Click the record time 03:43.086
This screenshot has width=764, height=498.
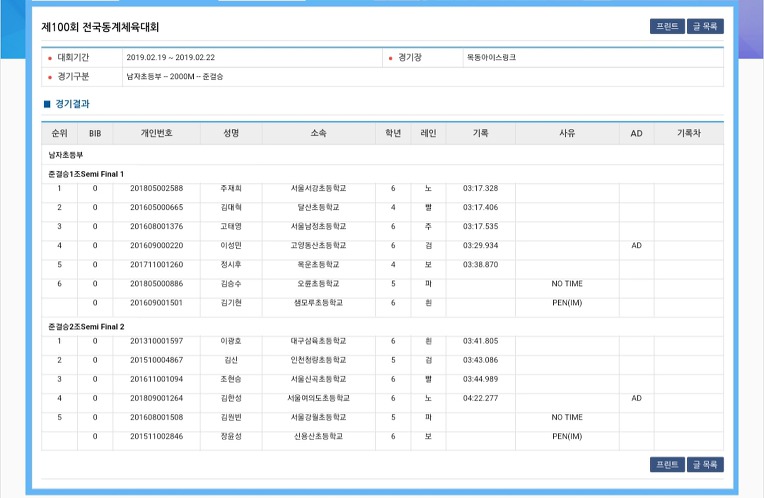tap(480, 360)
